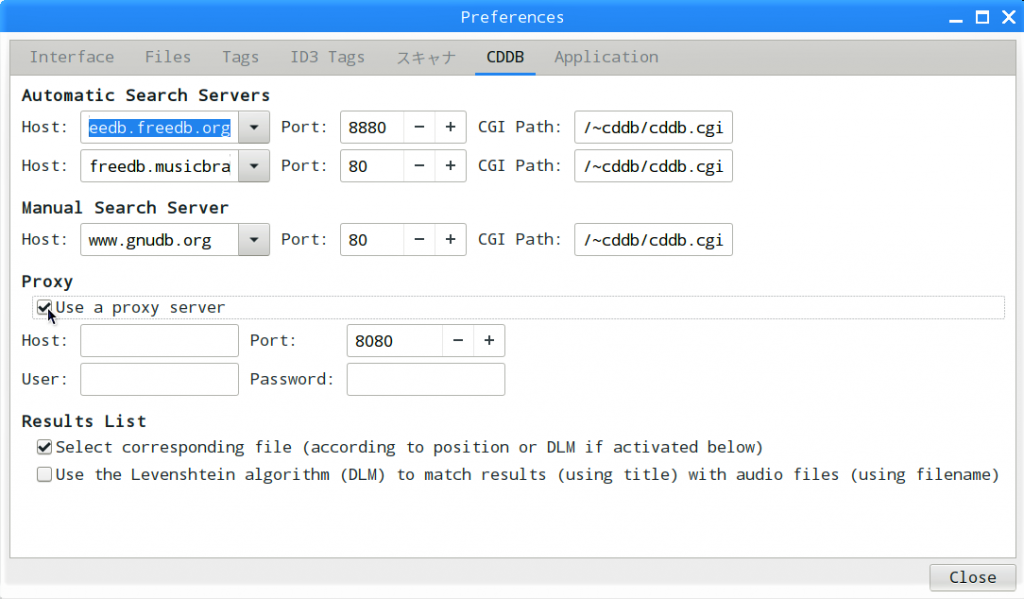Expand the freedb.freedb.org host dropdown
Viewport: 1024px width, 599px height.
(x=254, y=127)
